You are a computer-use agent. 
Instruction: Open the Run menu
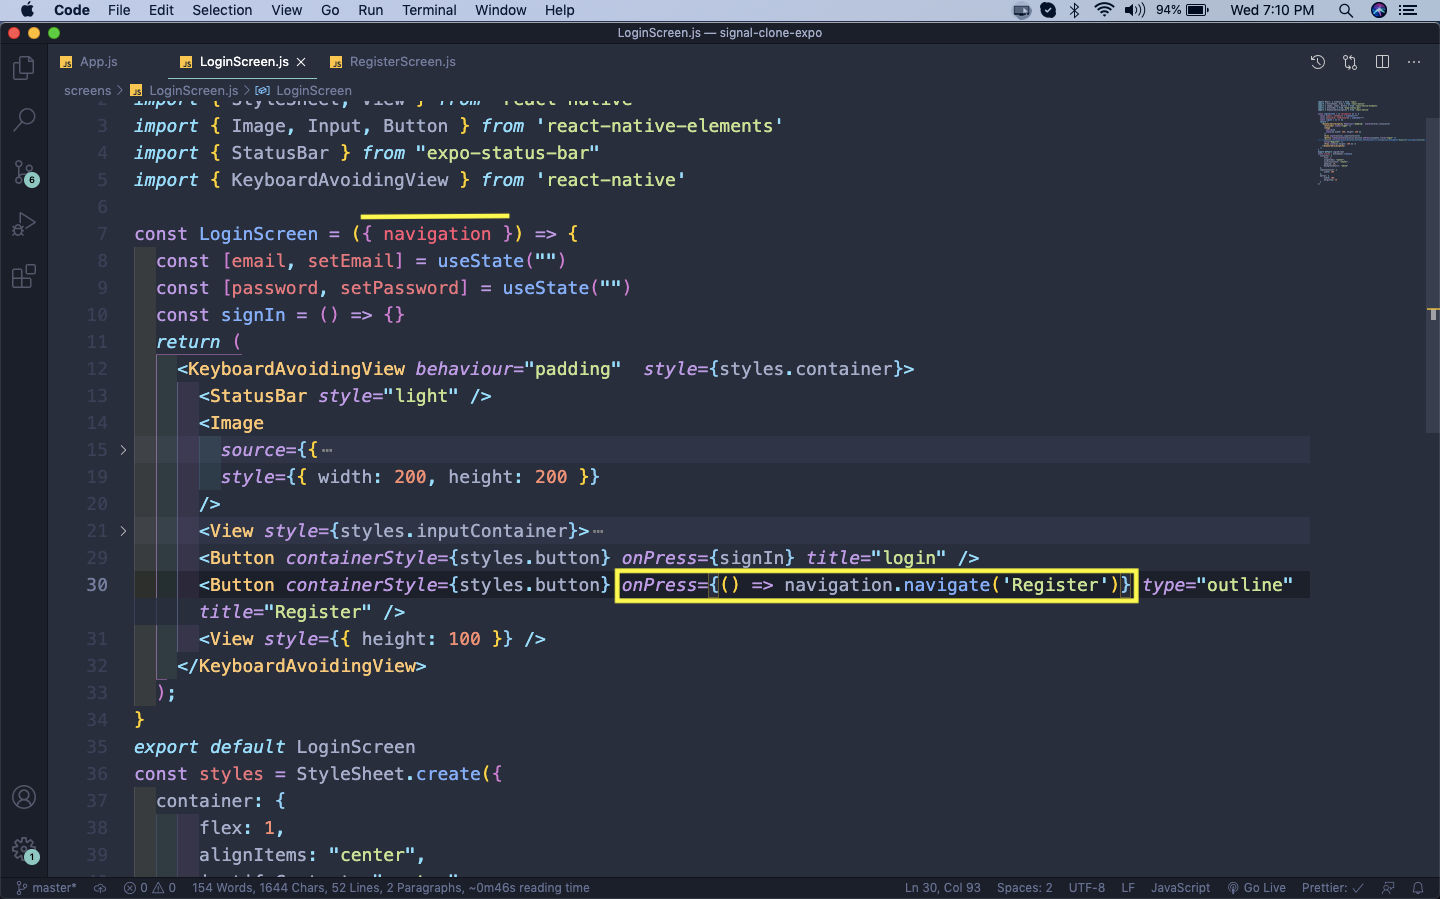(370, 10)
